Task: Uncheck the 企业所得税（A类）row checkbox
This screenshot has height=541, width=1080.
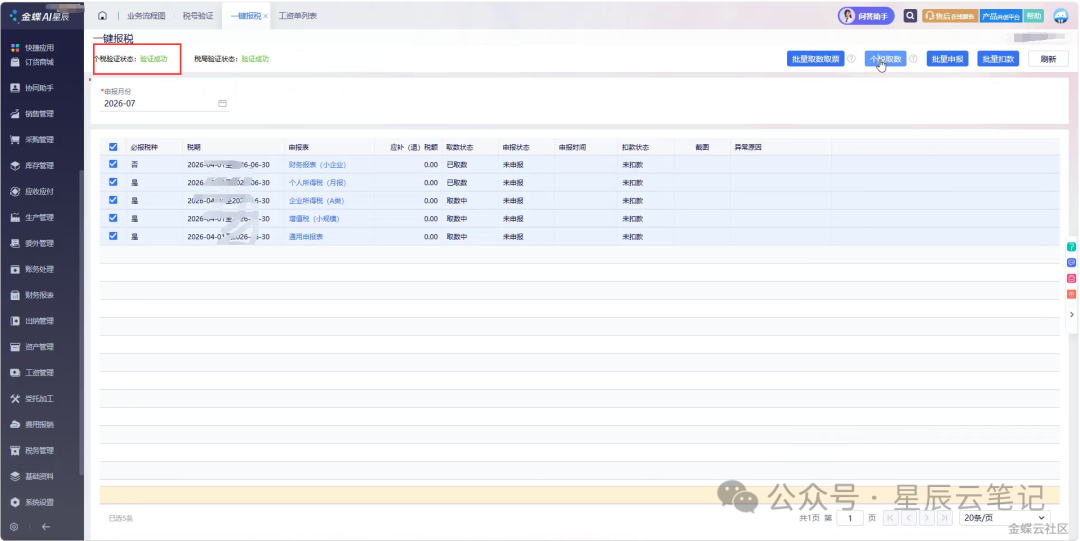Action: pos(113,200)
